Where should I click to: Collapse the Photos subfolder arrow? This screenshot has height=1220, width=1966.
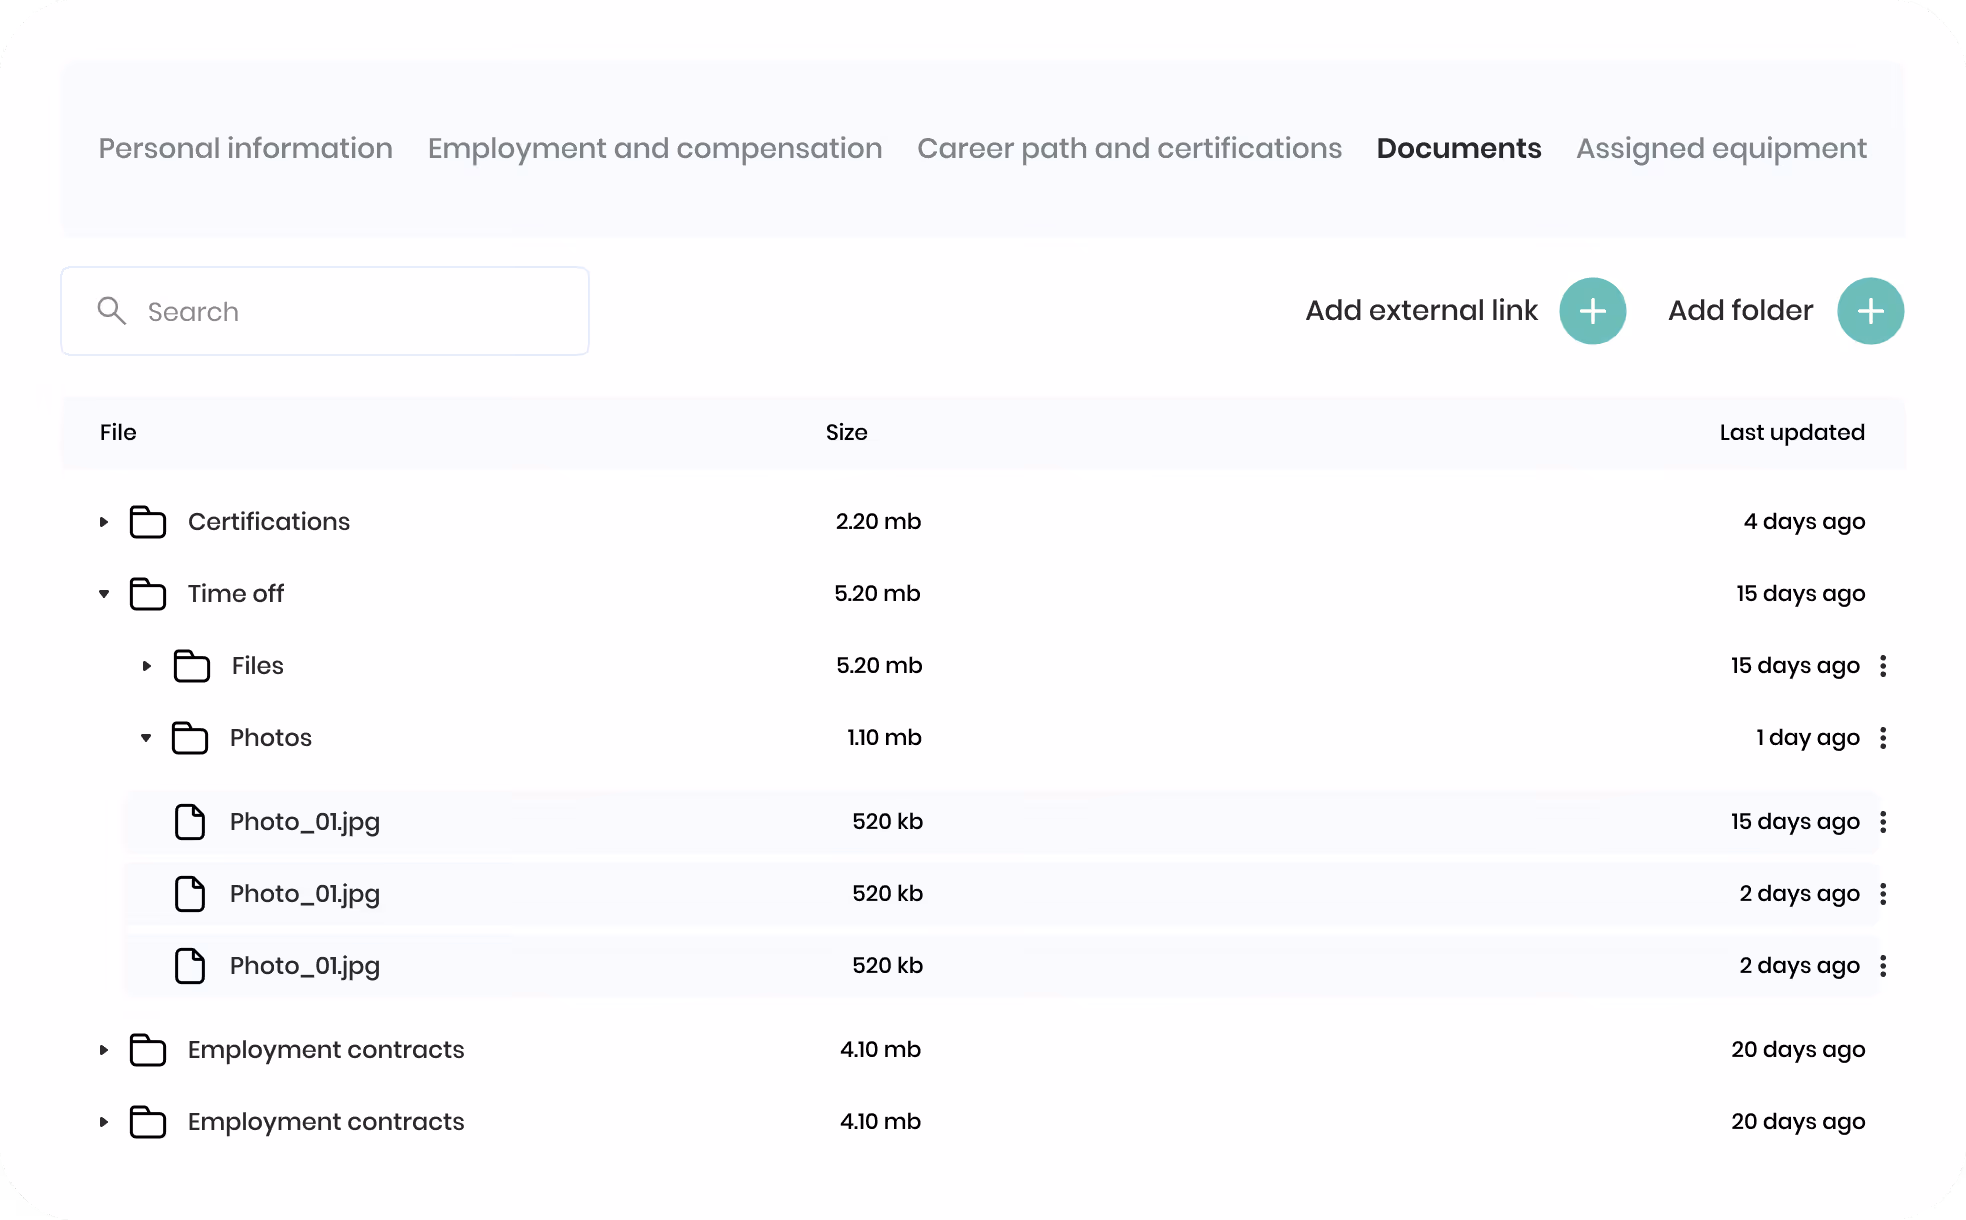point(146,738)
